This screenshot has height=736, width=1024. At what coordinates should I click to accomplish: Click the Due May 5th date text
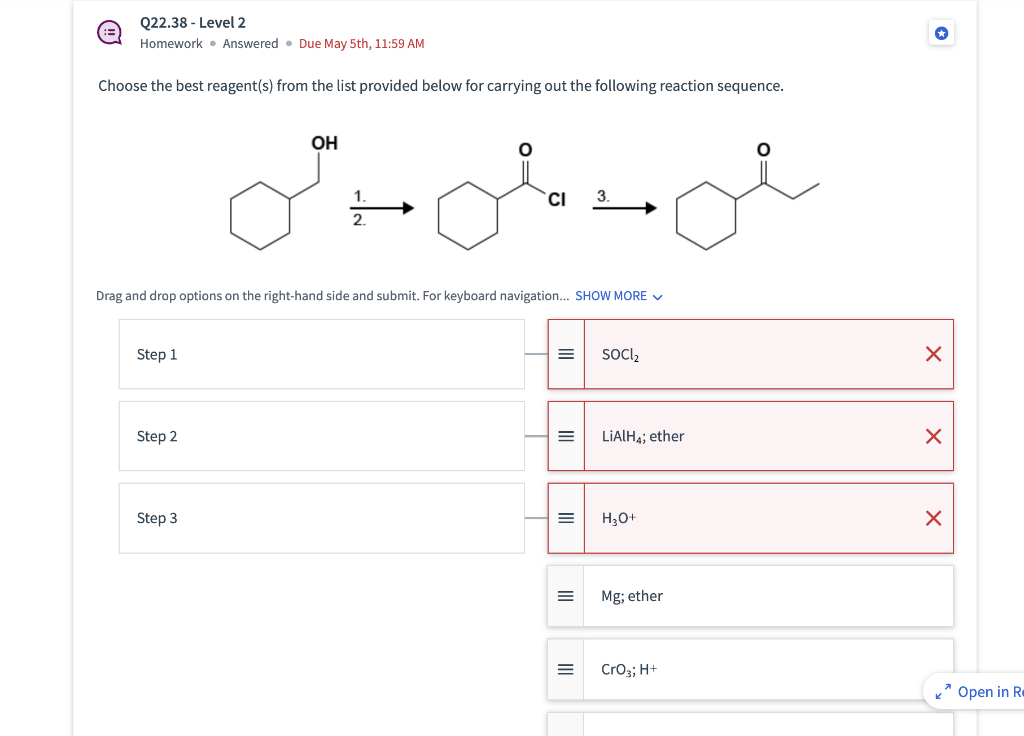point(361,43)
